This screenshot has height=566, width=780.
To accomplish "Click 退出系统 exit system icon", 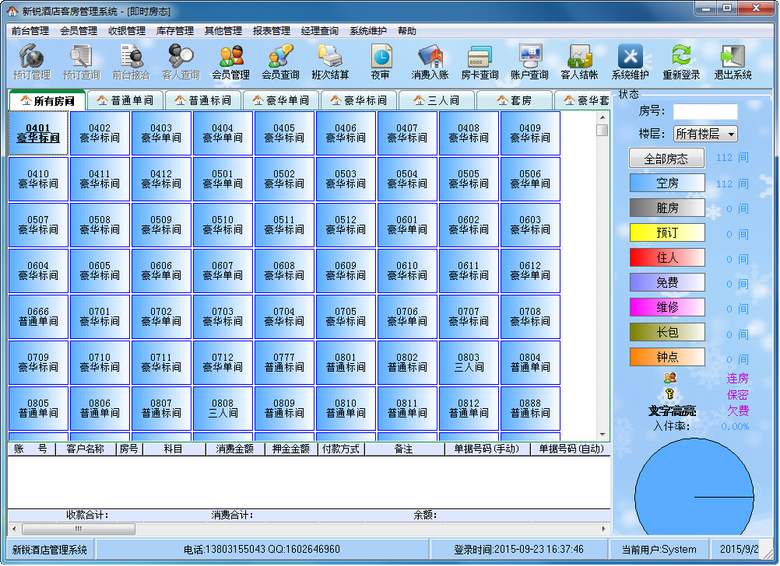I will [x=732, y=62].
